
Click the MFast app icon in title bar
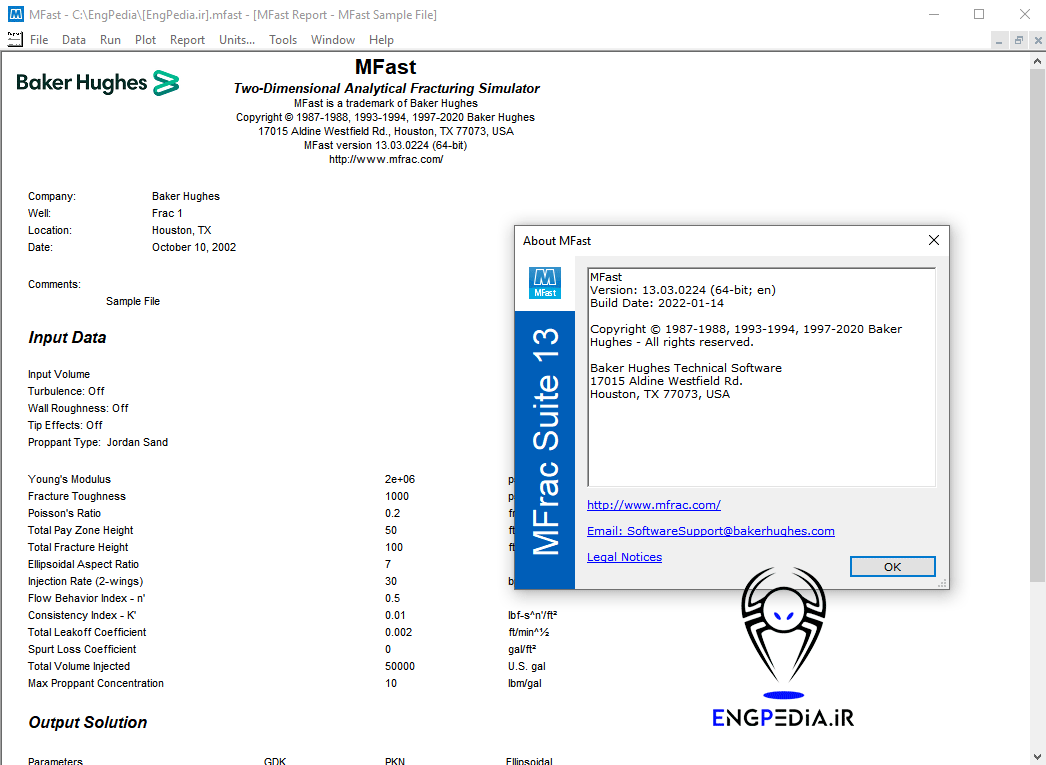(15, 14)
